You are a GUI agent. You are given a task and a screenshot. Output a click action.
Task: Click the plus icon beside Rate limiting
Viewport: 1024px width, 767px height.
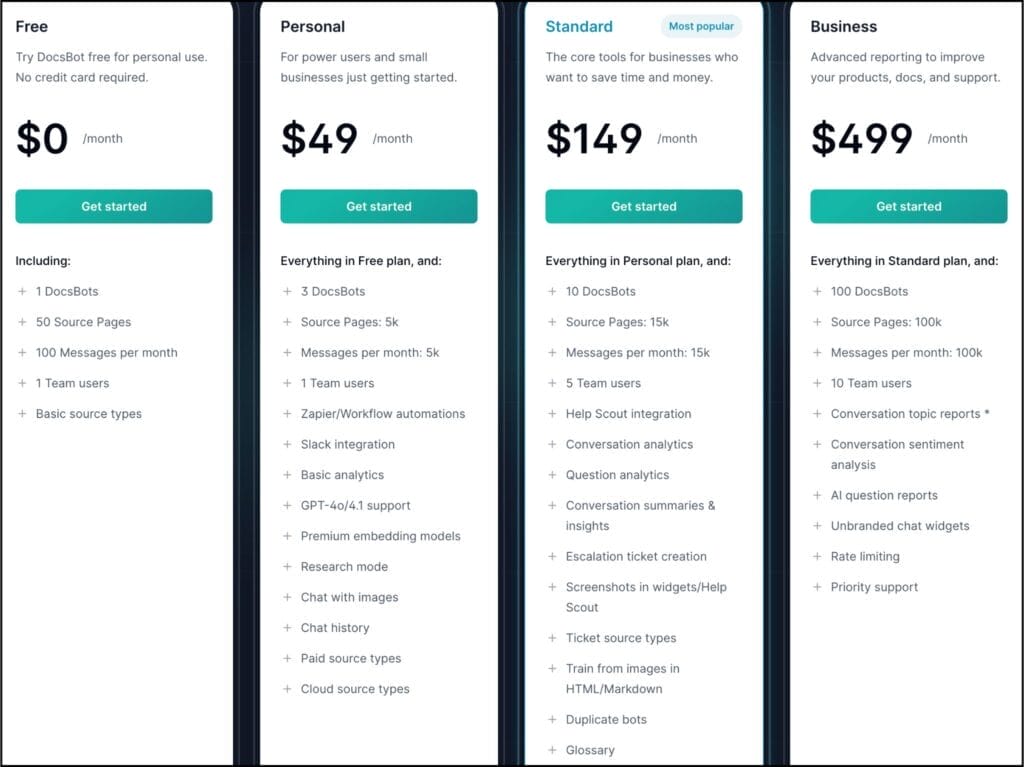(x=817, y=556)
